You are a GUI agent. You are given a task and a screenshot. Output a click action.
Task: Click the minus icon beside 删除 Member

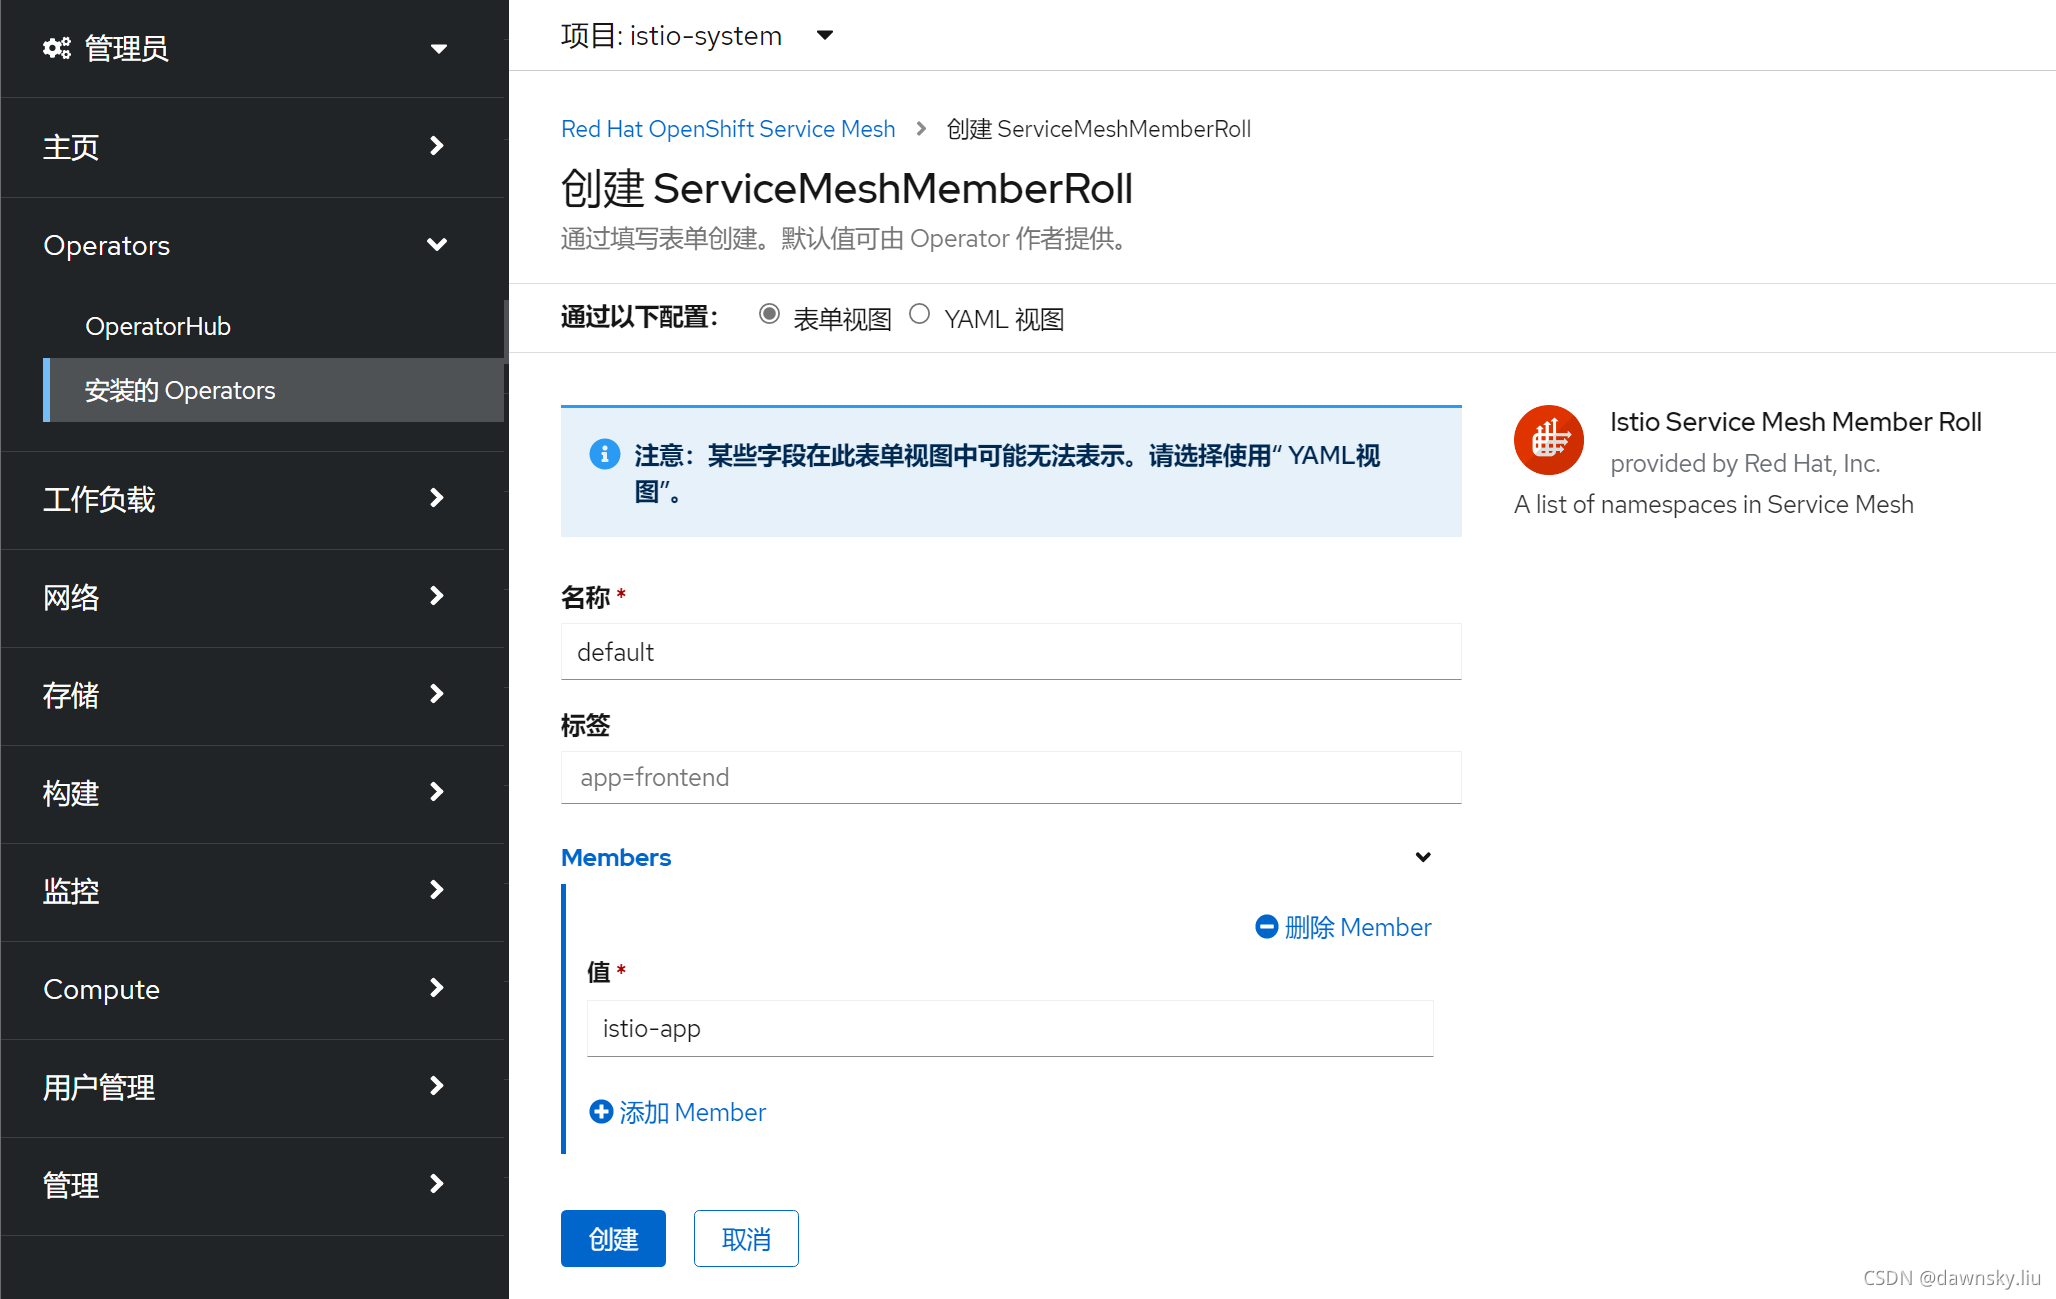point(1266,927)
